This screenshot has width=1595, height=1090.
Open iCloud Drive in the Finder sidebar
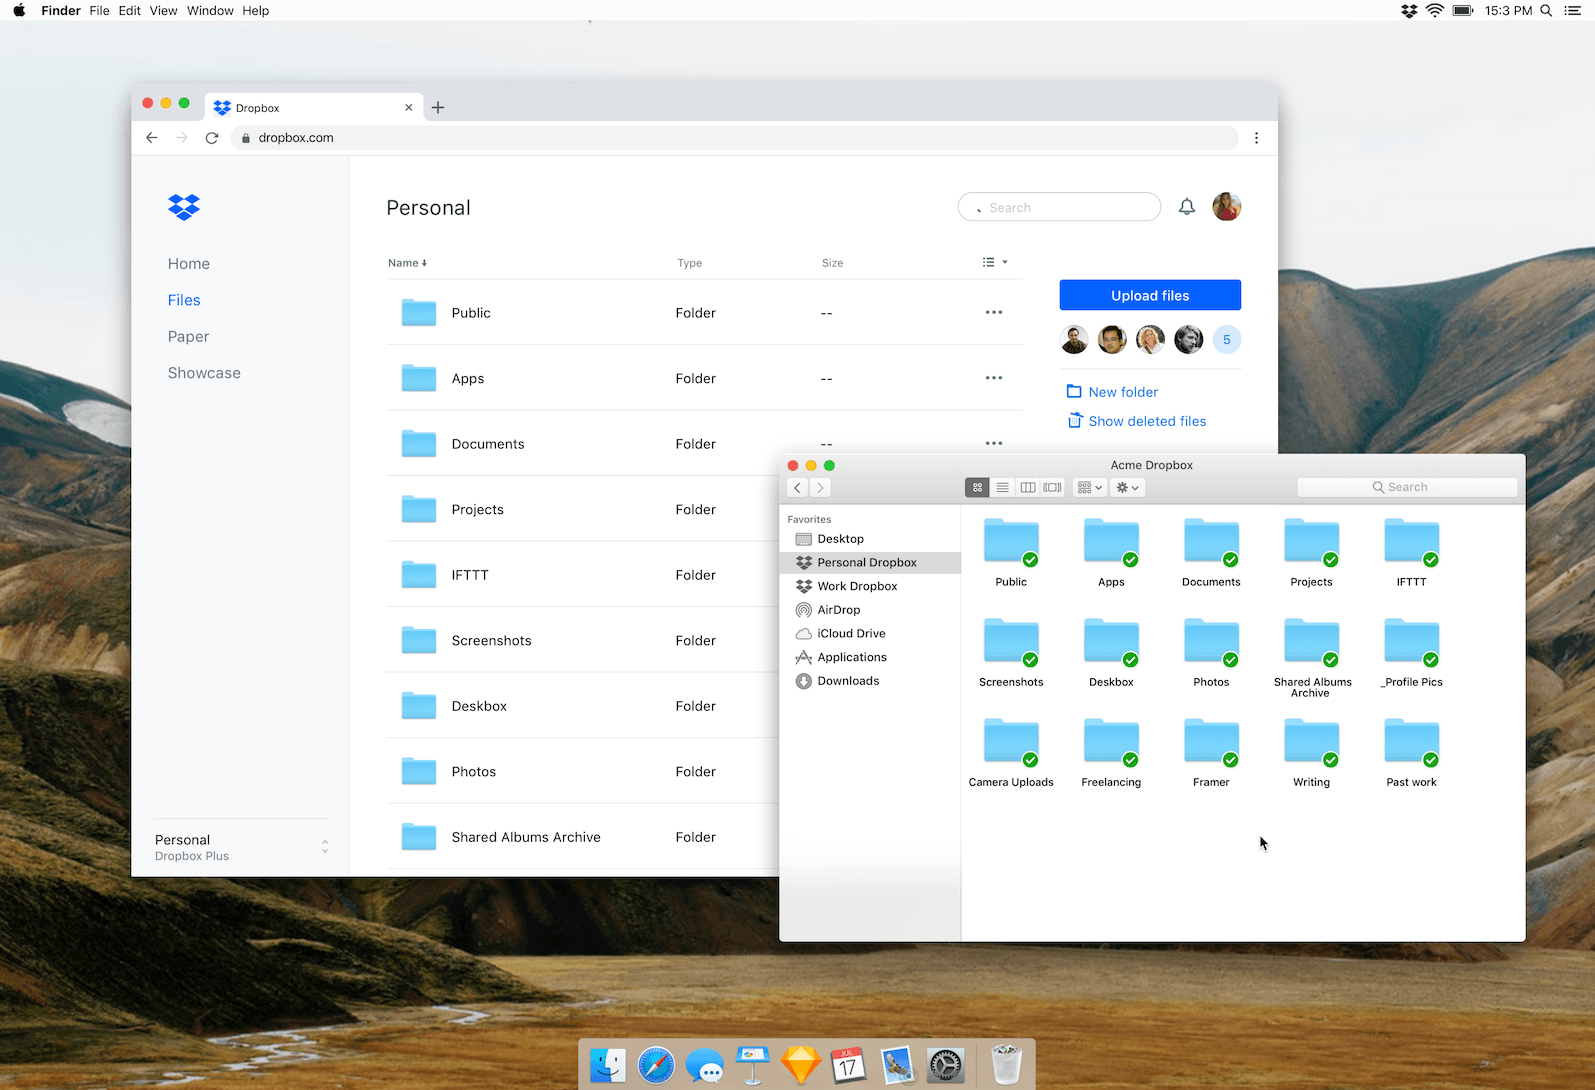click(x=870, y=634)
